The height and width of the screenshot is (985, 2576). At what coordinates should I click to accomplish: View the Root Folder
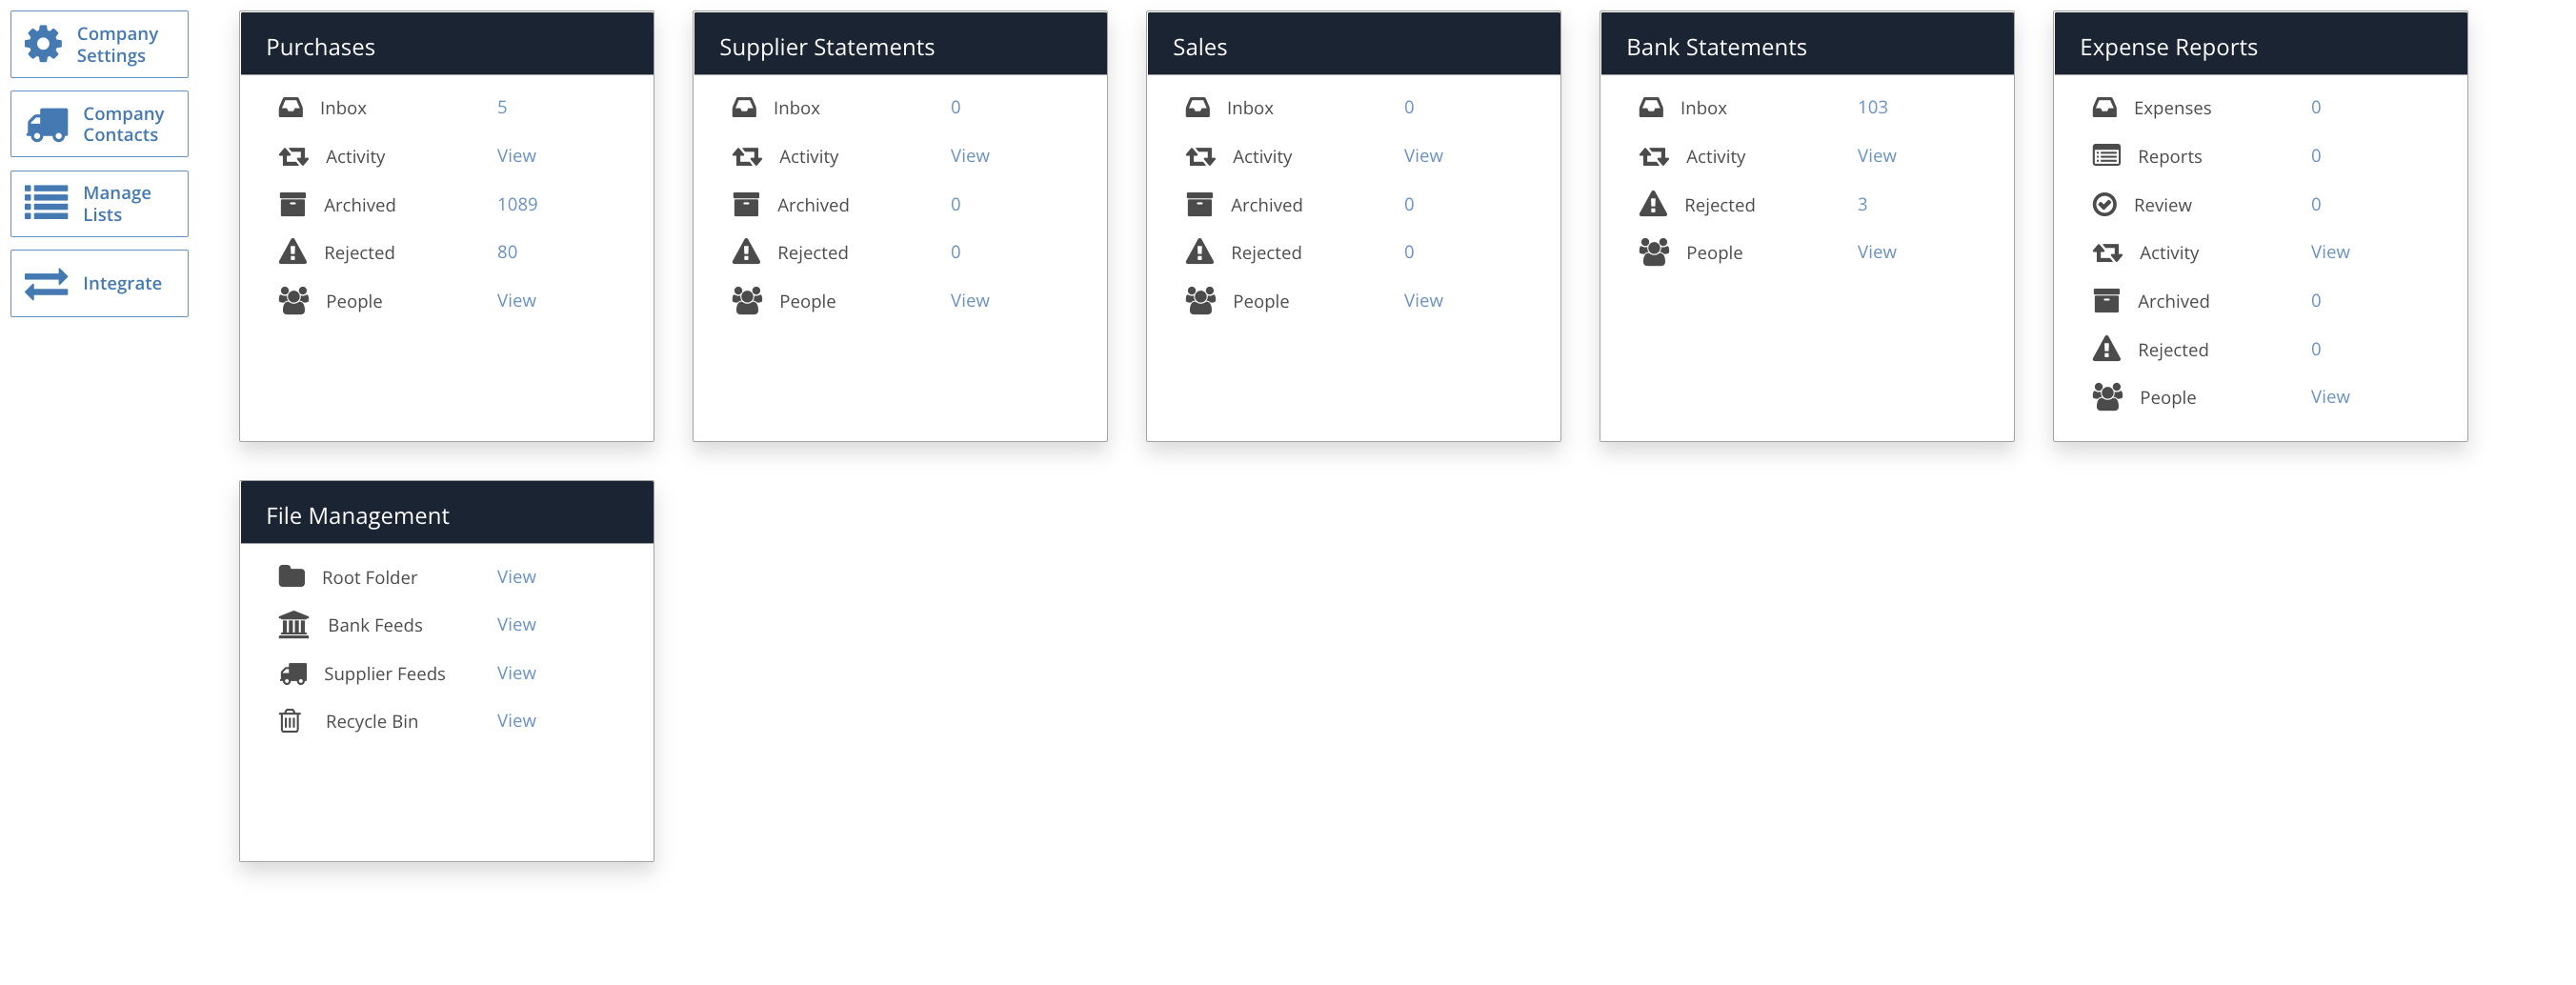click(516, 577)
